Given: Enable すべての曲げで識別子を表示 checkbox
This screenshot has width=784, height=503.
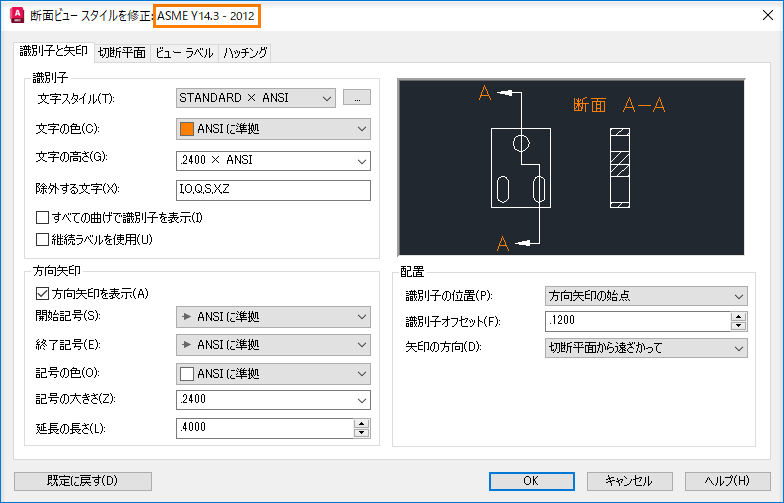Looking at the screenshot, I should coord(42,218).
